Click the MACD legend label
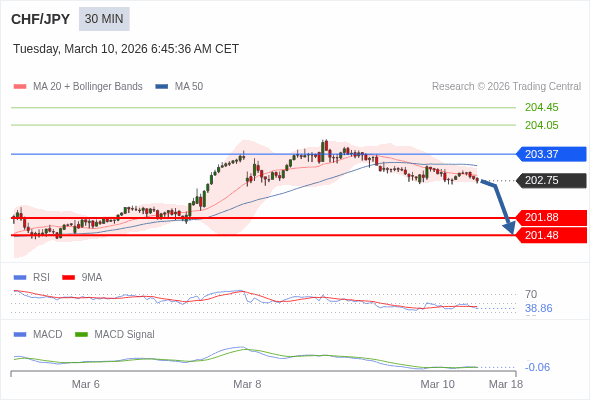 coord(48,335)
